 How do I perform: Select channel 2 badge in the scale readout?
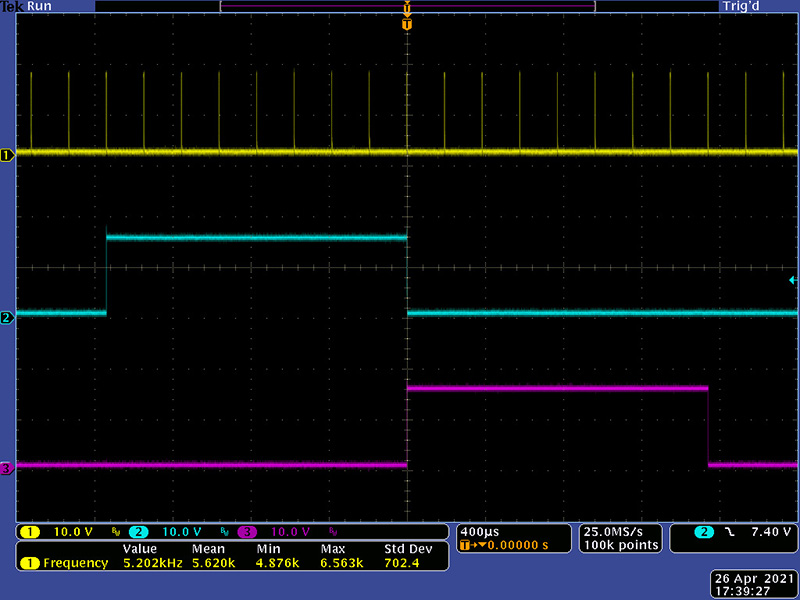[138, 531]
